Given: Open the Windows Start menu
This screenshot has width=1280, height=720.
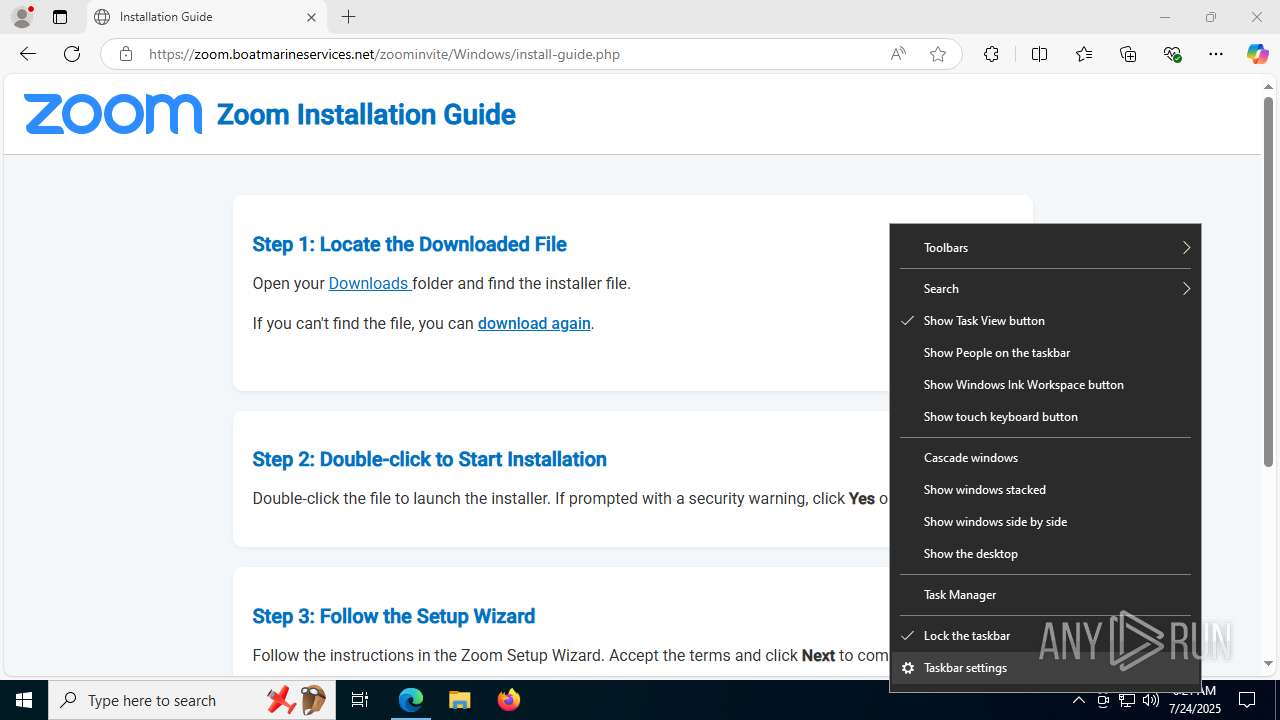Looking at the screenshot, I should [x=24, y=700].
